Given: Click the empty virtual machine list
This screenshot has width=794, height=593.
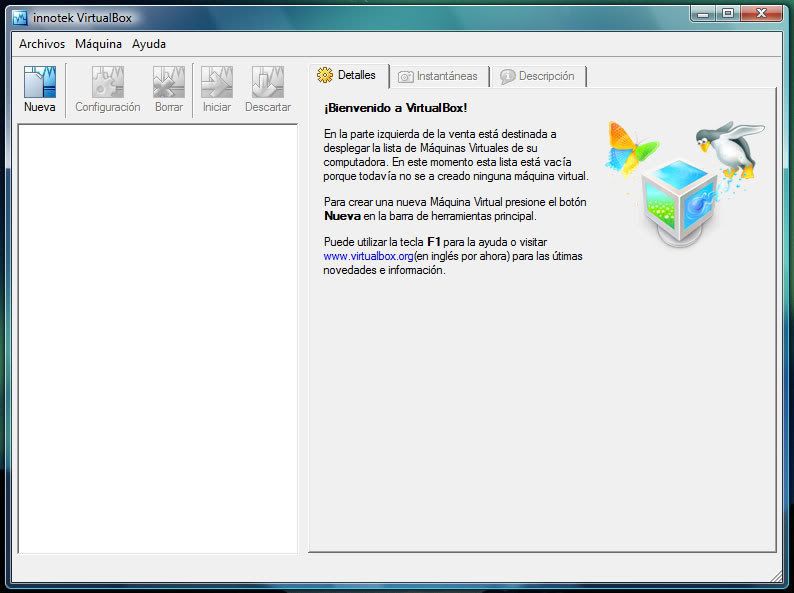Looking at the screenshot, I should tap(157, 338).
